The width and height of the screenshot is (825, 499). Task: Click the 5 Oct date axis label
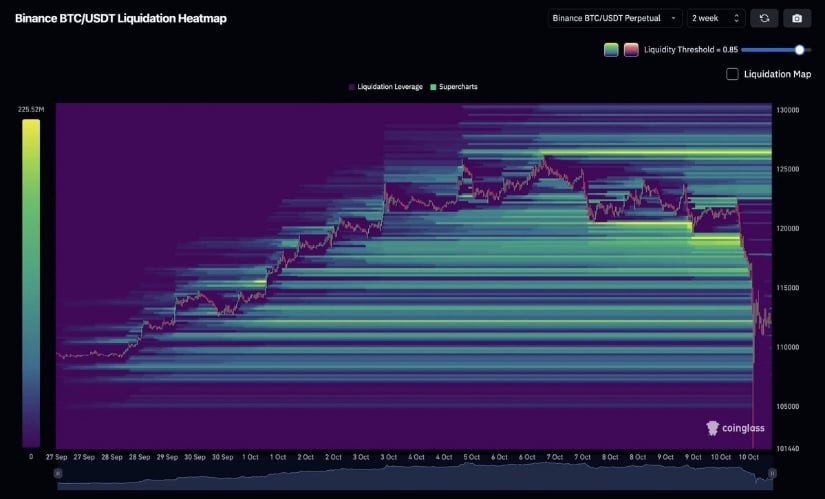470,457
